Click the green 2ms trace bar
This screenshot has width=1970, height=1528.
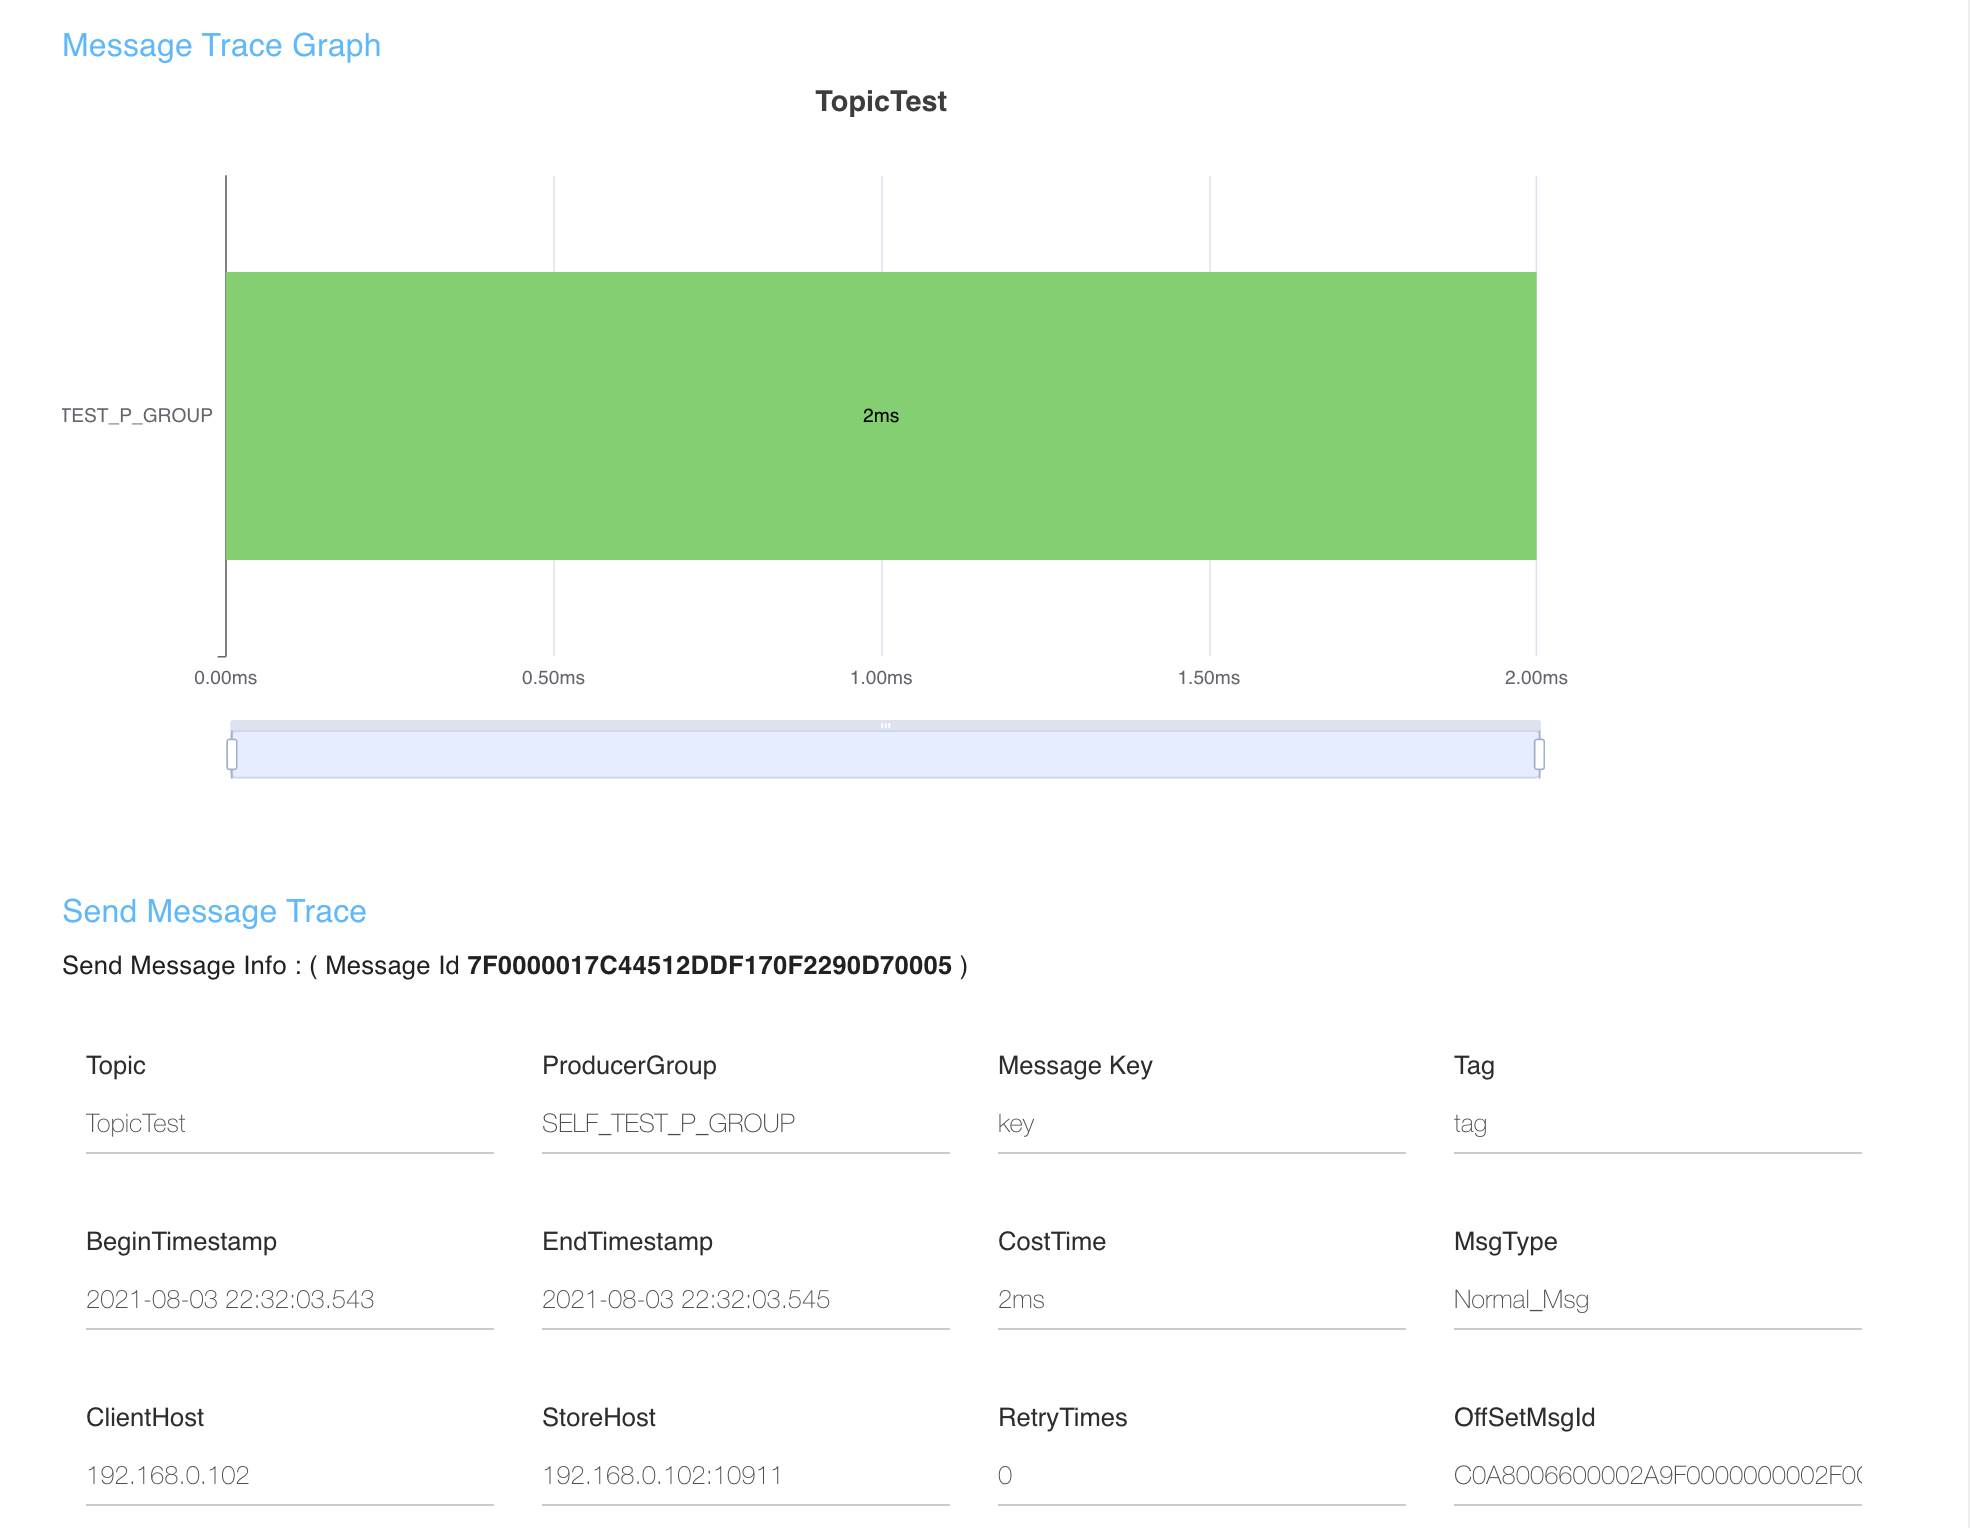(x=880, y=415)
